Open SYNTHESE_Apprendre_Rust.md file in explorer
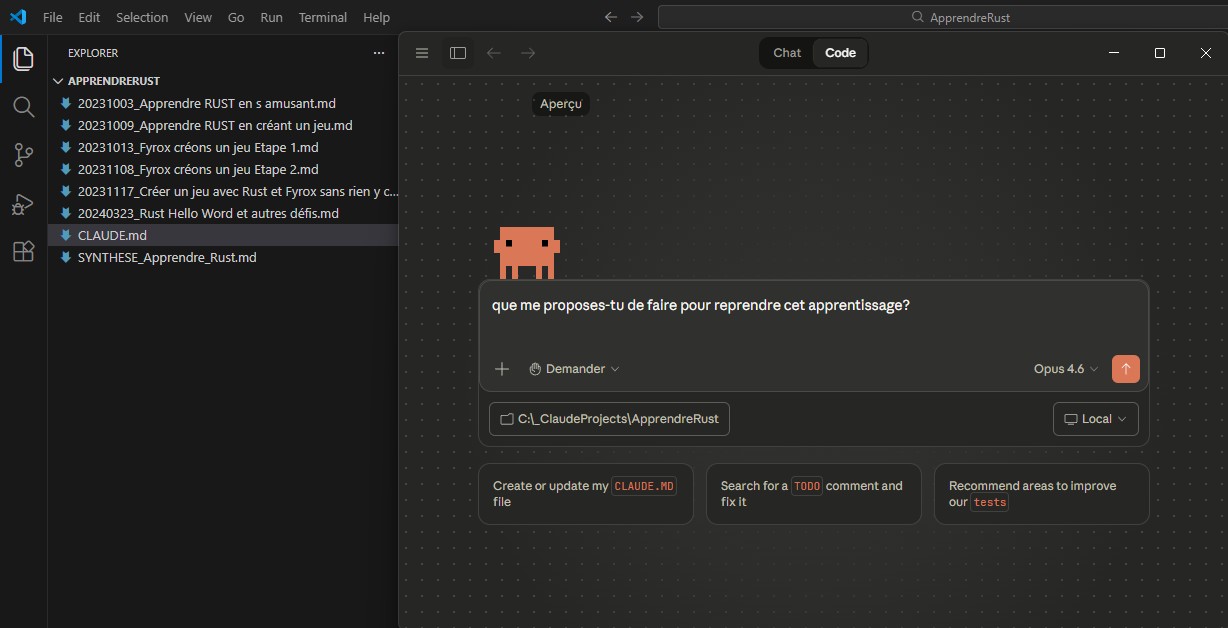 tap(166, 257)
